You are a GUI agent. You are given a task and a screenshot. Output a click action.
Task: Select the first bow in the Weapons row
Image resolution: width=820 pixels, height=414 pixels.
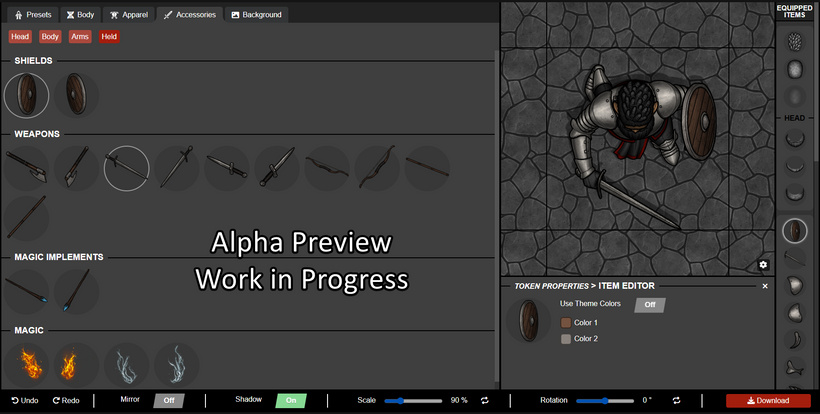pyautogui.click(x=327, y=168)
